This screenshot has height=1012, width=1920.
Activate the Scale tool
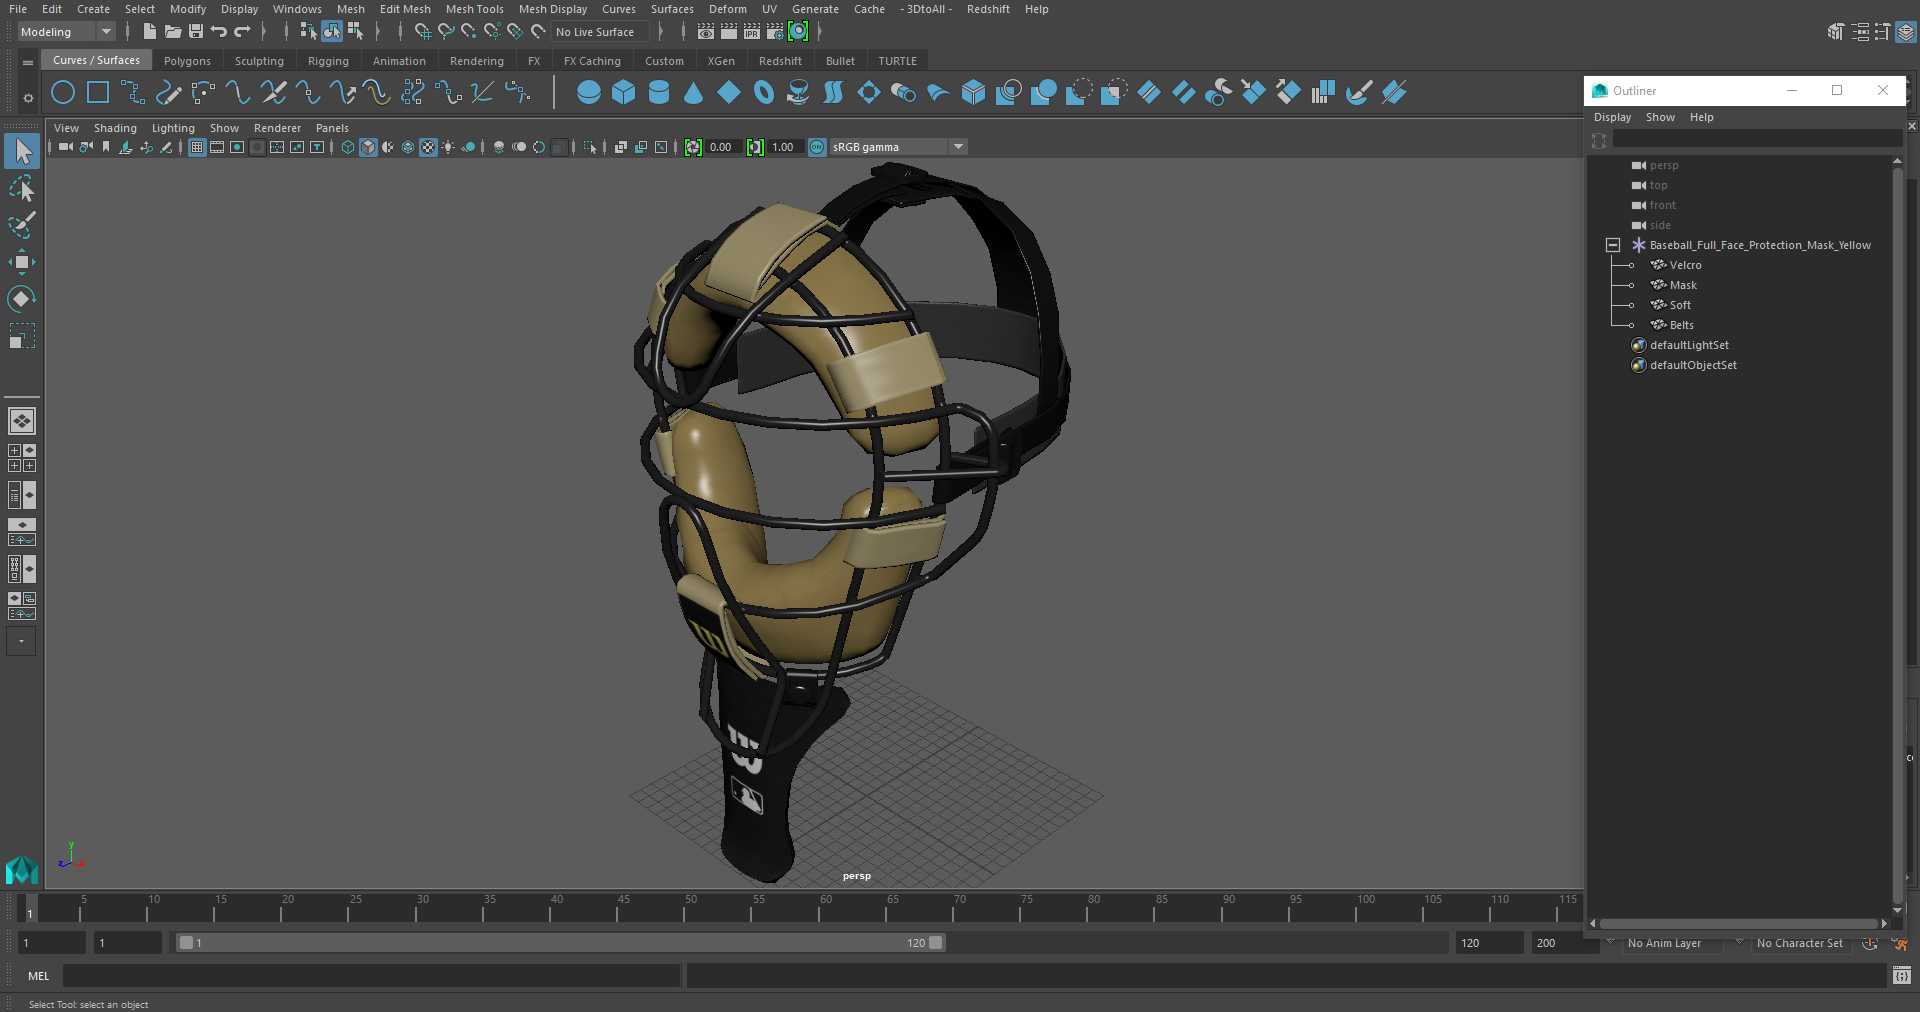pyautogui.click(x=22, y=335)
